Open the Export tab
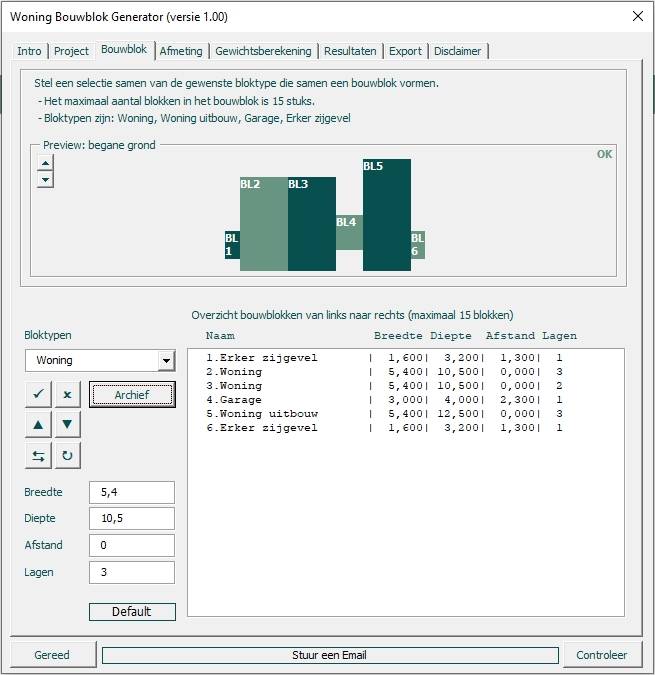The height and width of the screenshot is (675, 655). pos(405,51)
